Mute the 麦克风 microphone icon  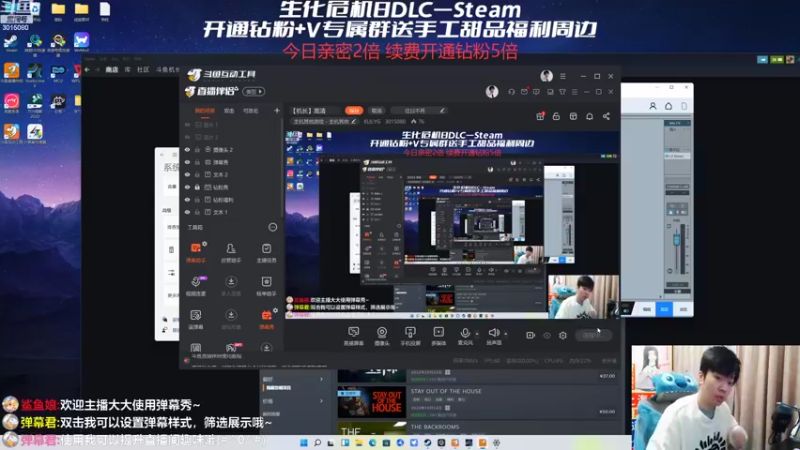[465, 335]
